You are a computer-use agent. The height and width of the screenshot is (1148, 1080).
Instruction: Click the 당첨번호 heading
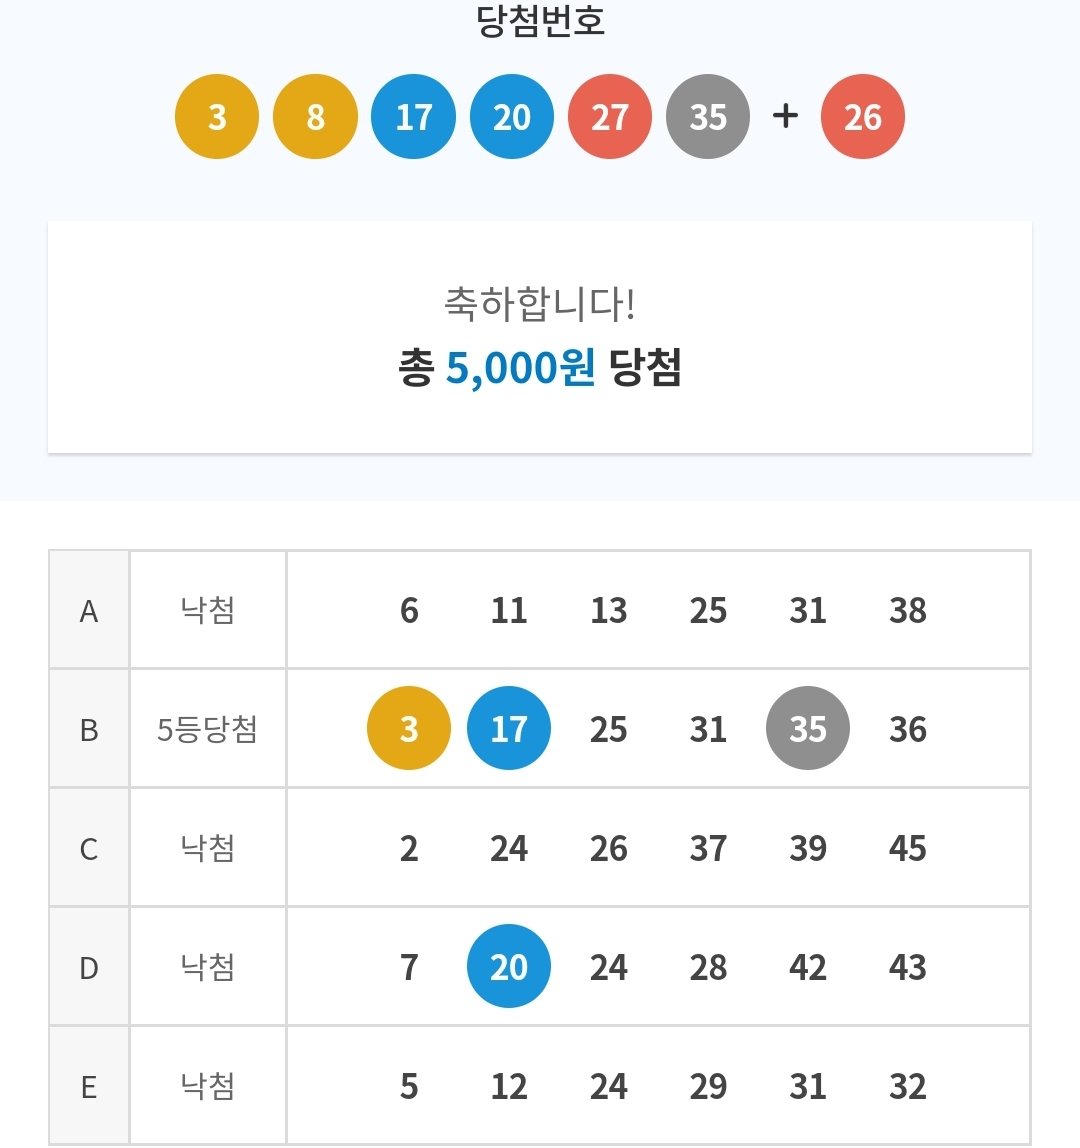[x=540, y=22]
